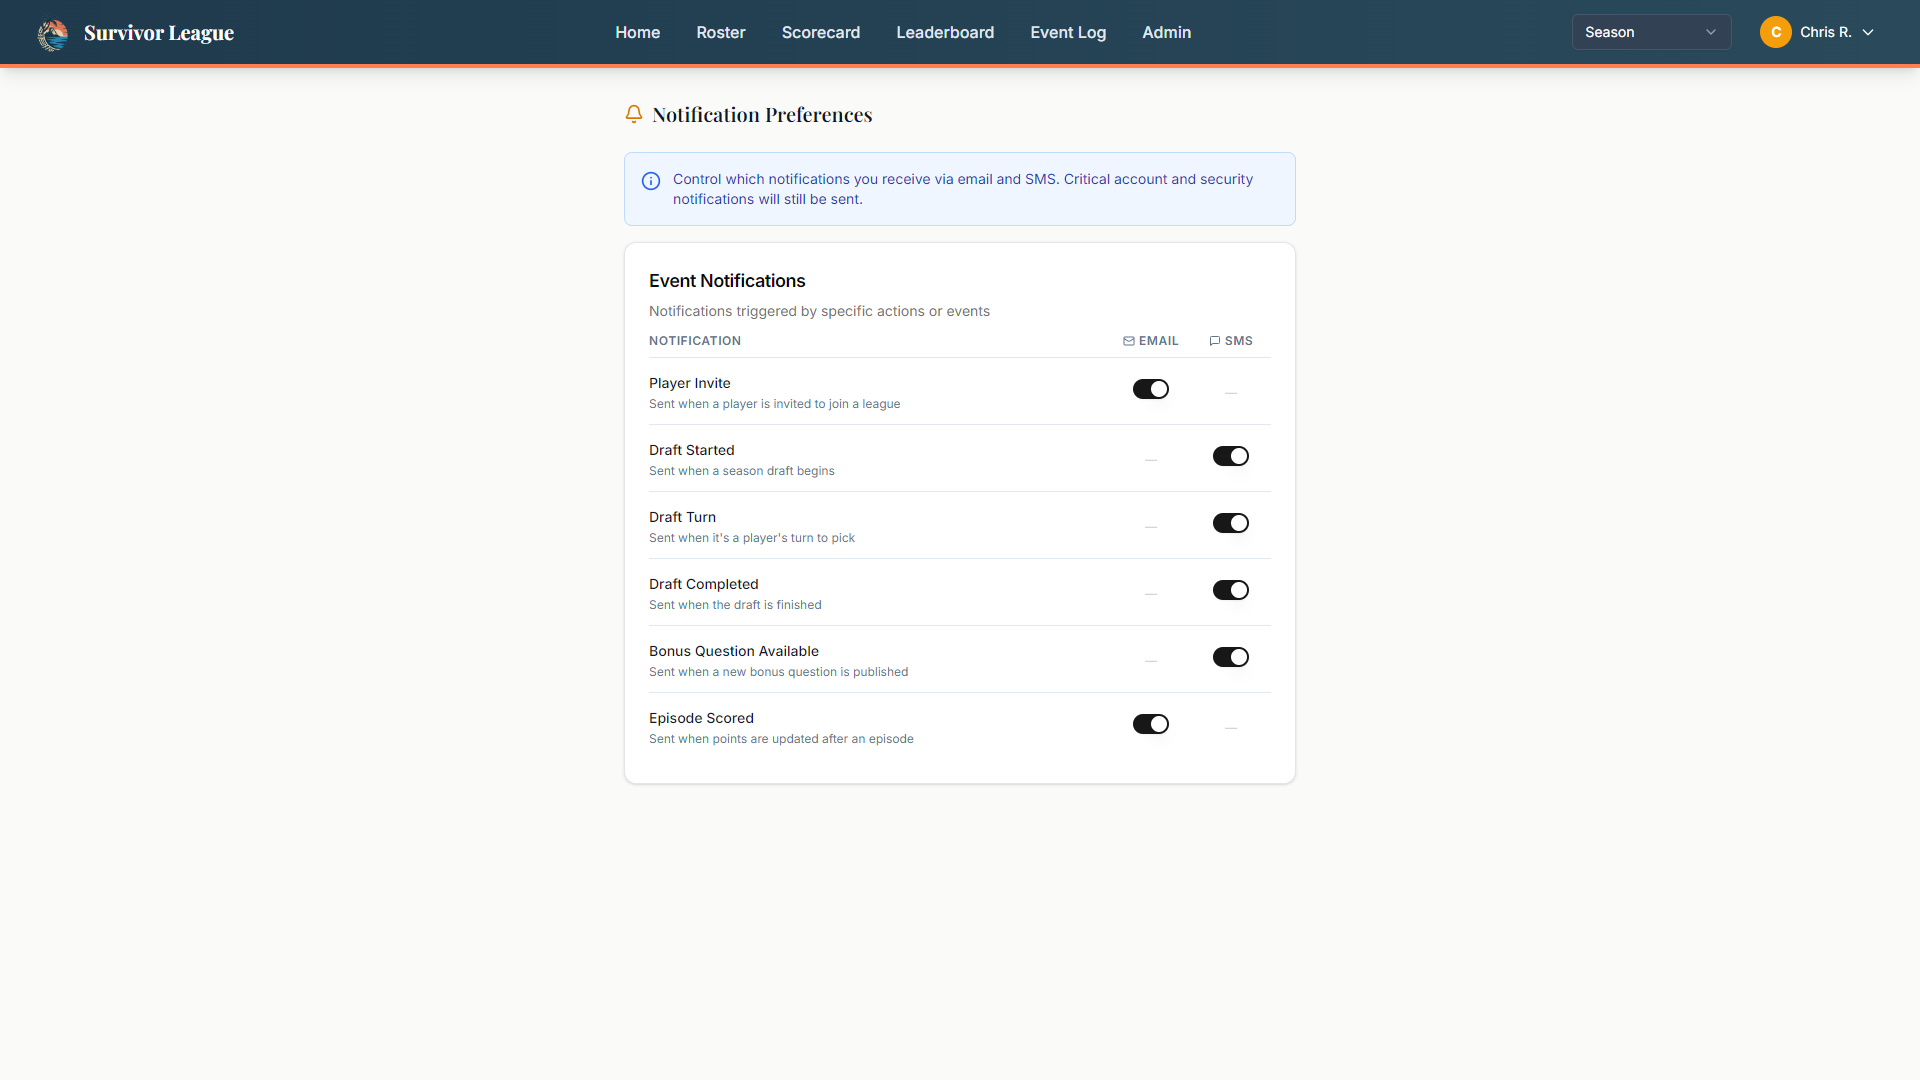Screen dimensions: 1920x1080
Task: Click the Survivor League title text
Action: click(x=159, y=33)
